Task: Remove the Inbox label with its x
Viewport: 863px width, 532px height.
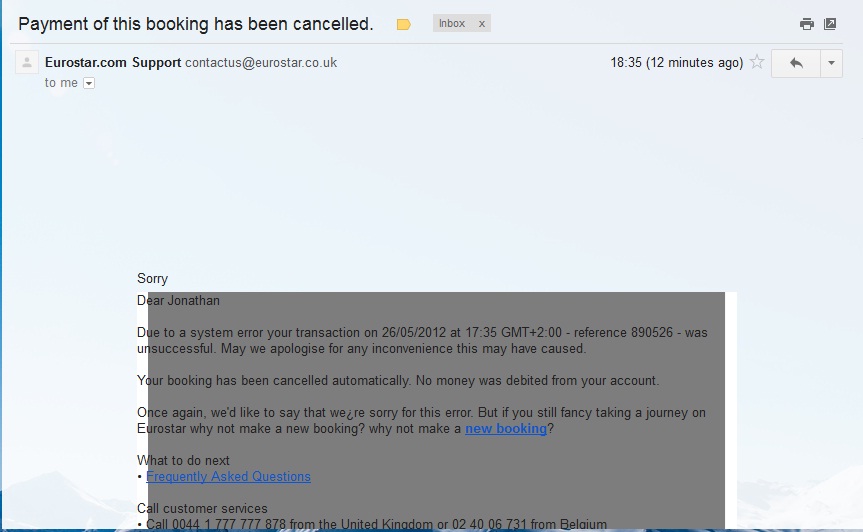Action: tap(481, 23)
